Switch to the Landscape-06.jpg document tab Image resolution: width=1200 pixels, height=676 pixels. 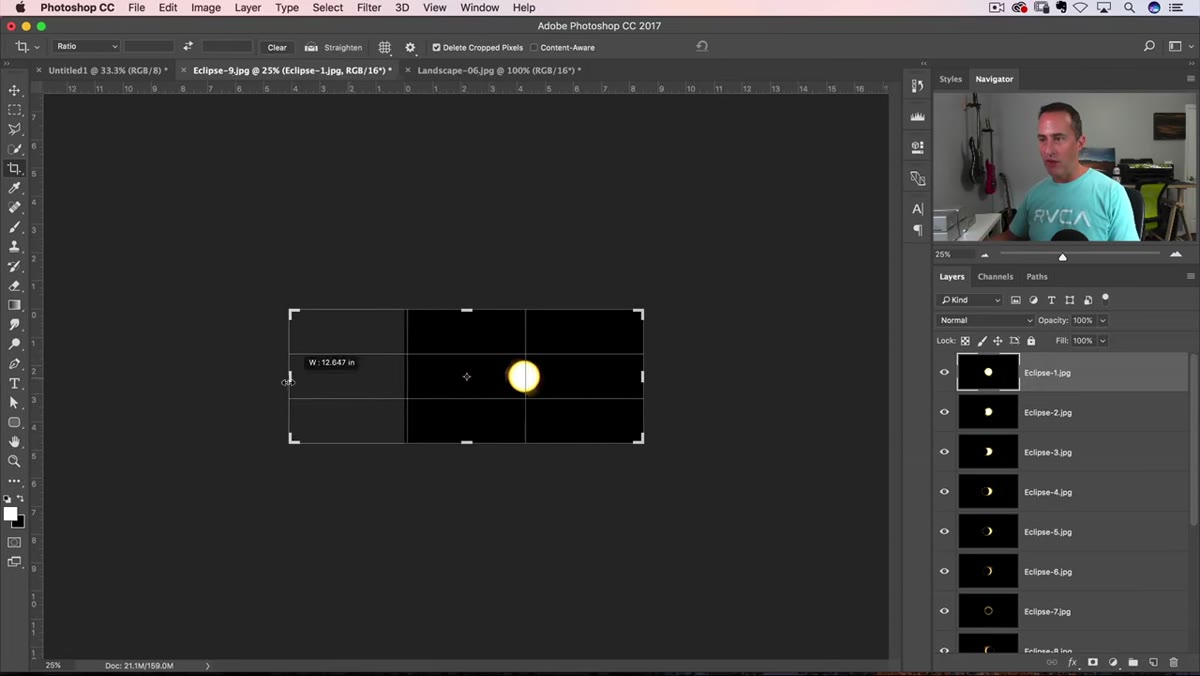(x=499, y=70)
